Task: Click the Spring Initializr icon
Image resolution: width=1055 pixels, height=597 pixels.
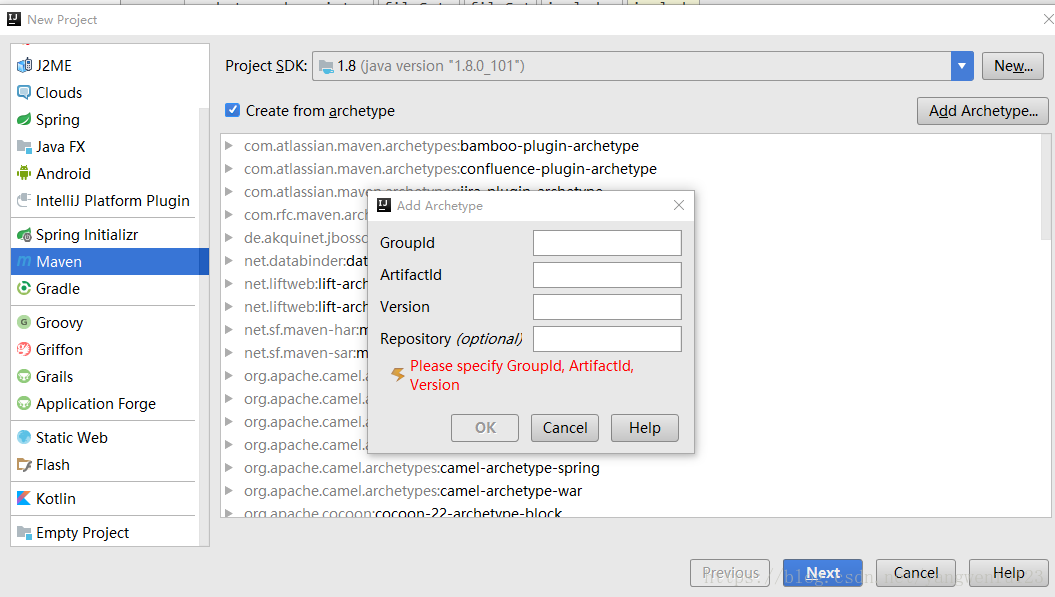Action: pos(24,235)
